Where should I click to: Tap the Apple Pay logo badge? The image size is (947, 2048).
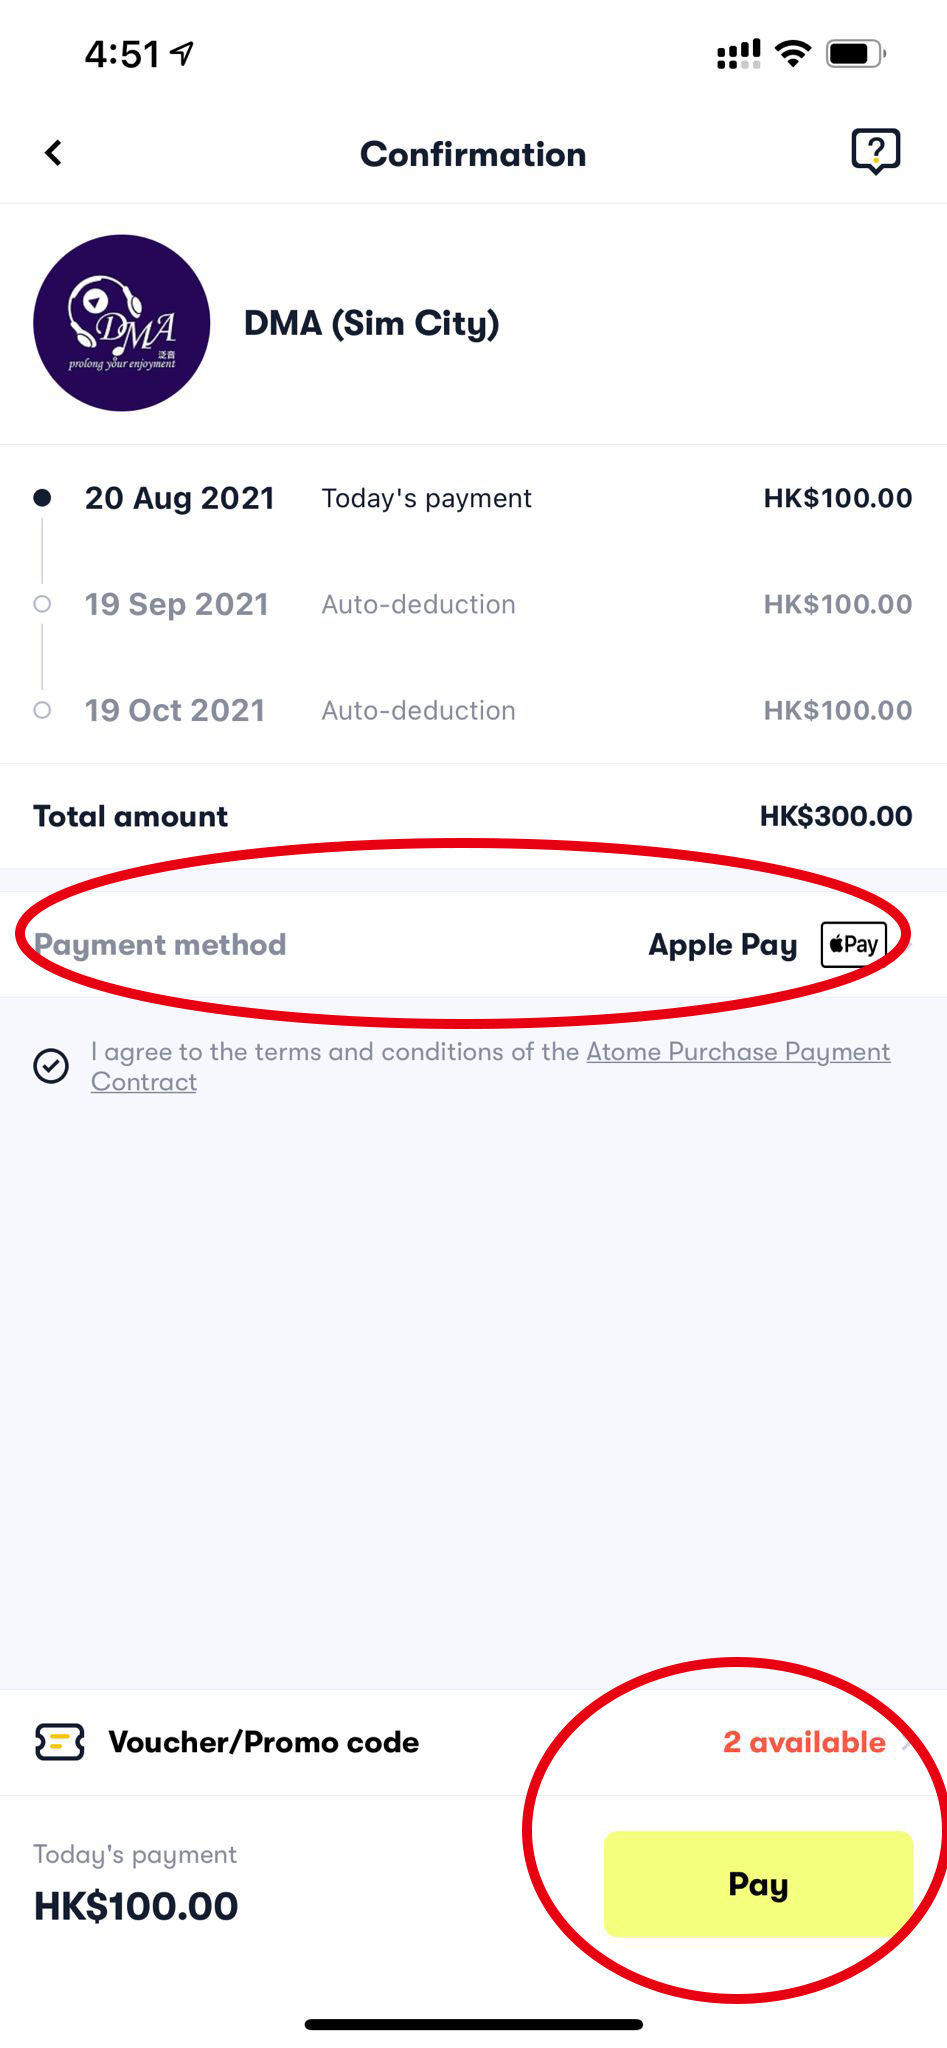click(x=853, y=944)
